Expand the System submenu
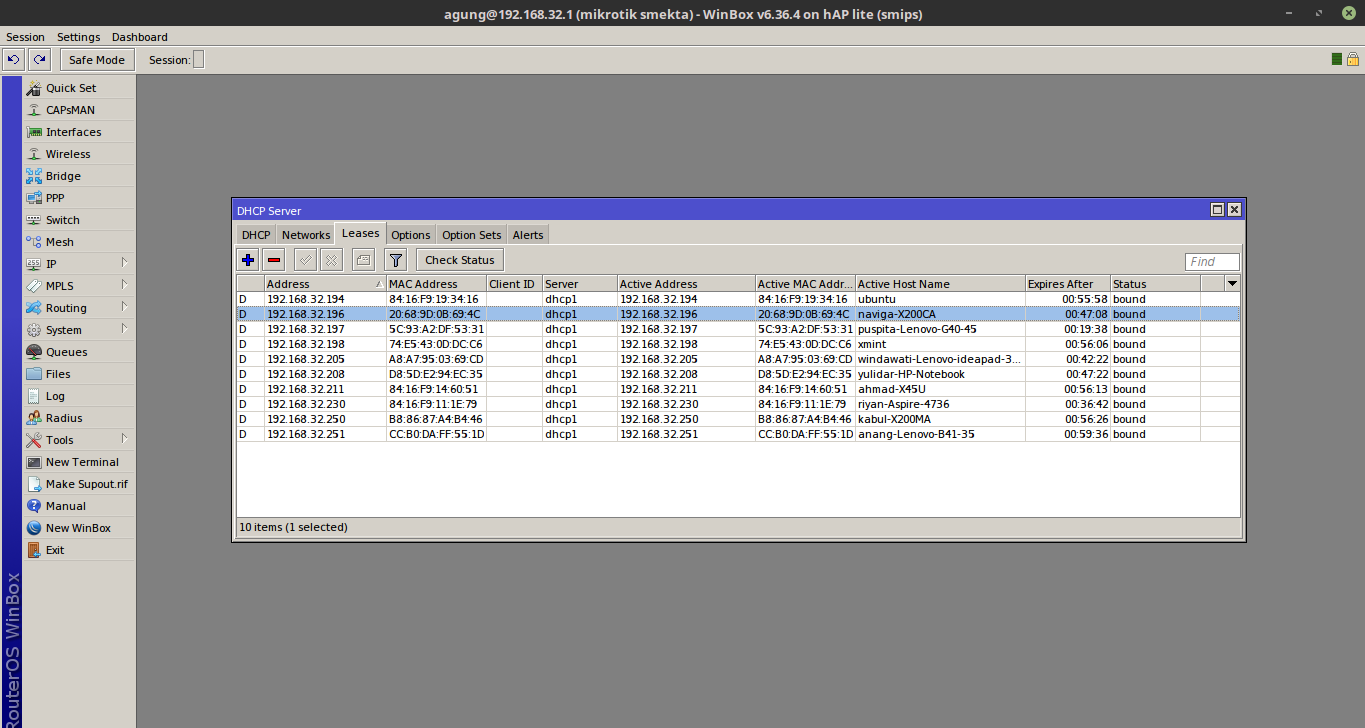This screenshot has width=1365, height=728. (x=79, y=330)
